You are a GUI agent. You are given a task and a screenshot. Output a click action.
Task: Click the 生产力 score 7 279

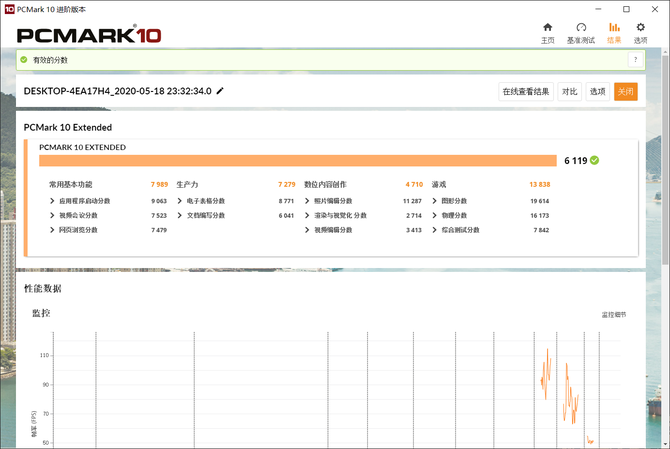point(287,184)
